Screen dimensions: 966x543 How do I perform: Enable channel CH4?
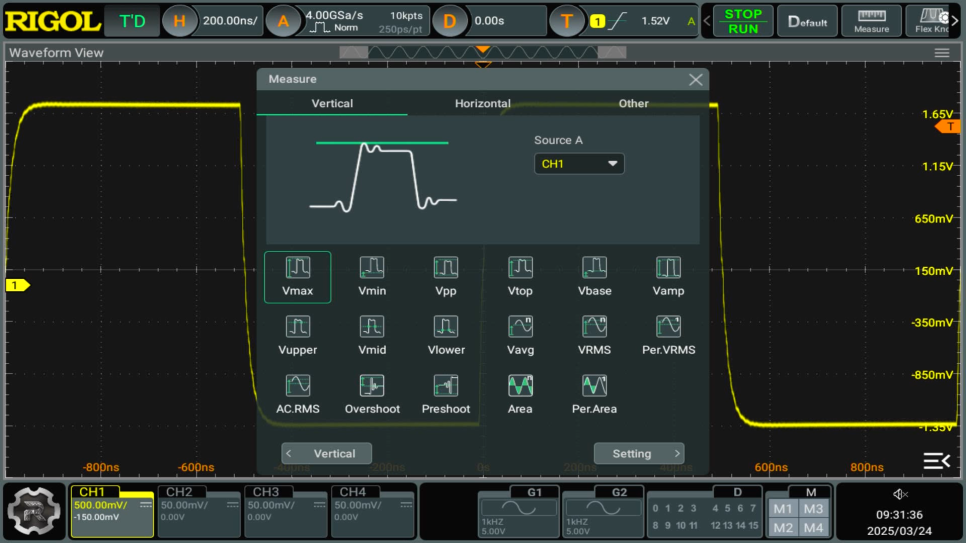[372, 511]
